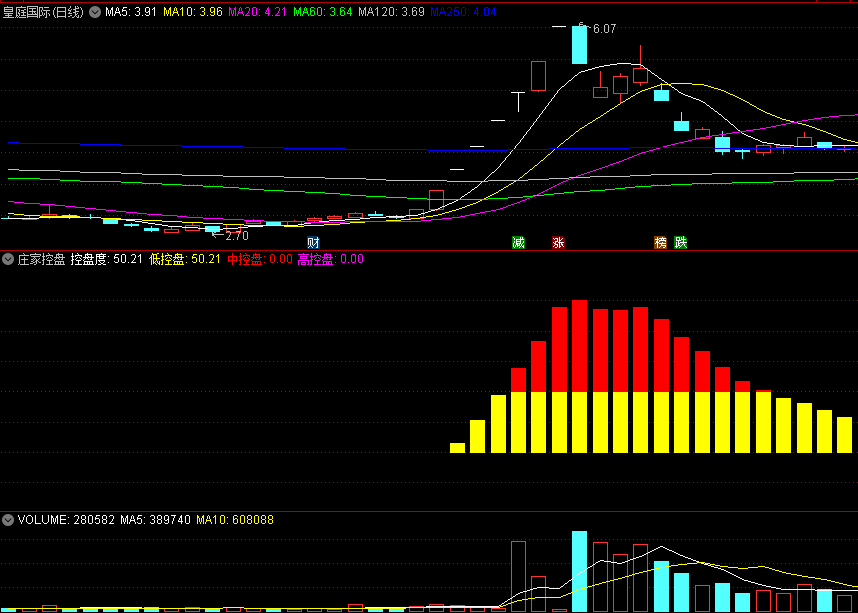Click the 6.07 high price label
The height and width of the screenshot is (613, 858).
click(x=604, y=29)
